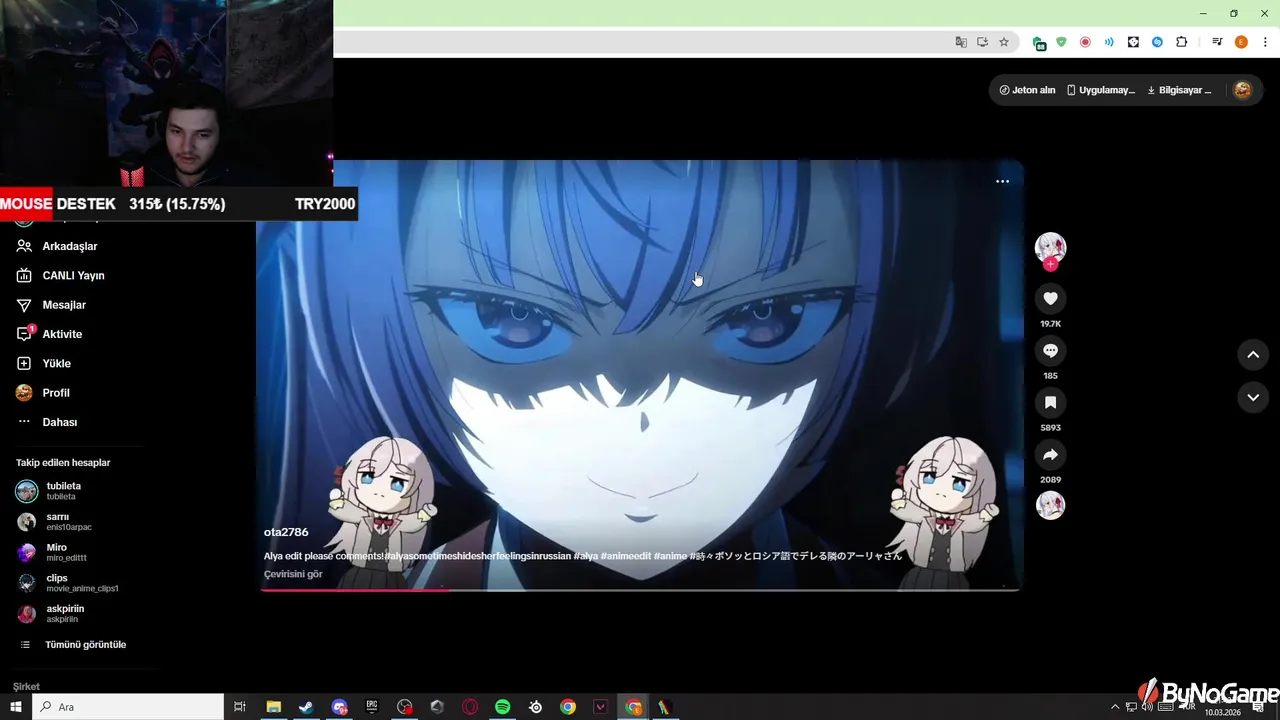Click the Google Translate icon in address bar

(x=961, y=42)
